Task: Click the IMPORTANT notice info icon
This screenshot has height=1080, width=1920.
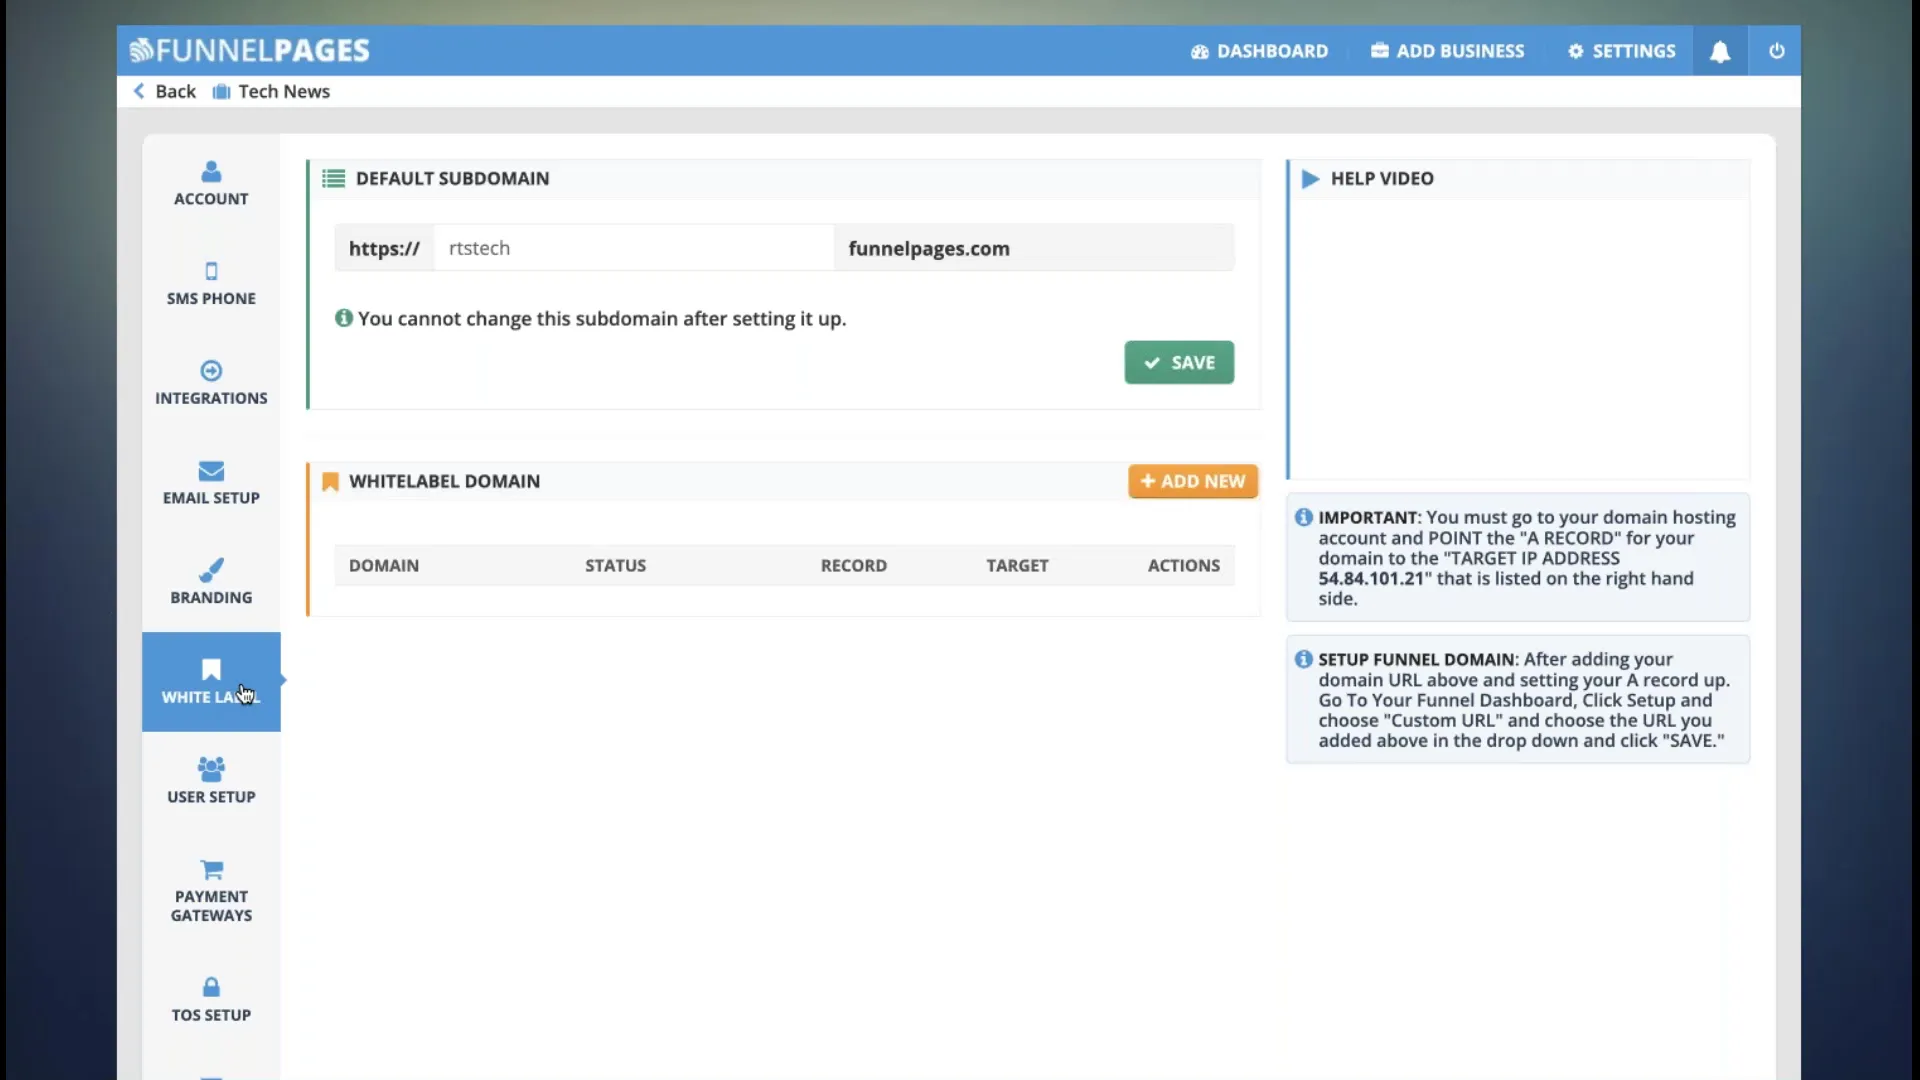Action: (x=1304, y=517)
